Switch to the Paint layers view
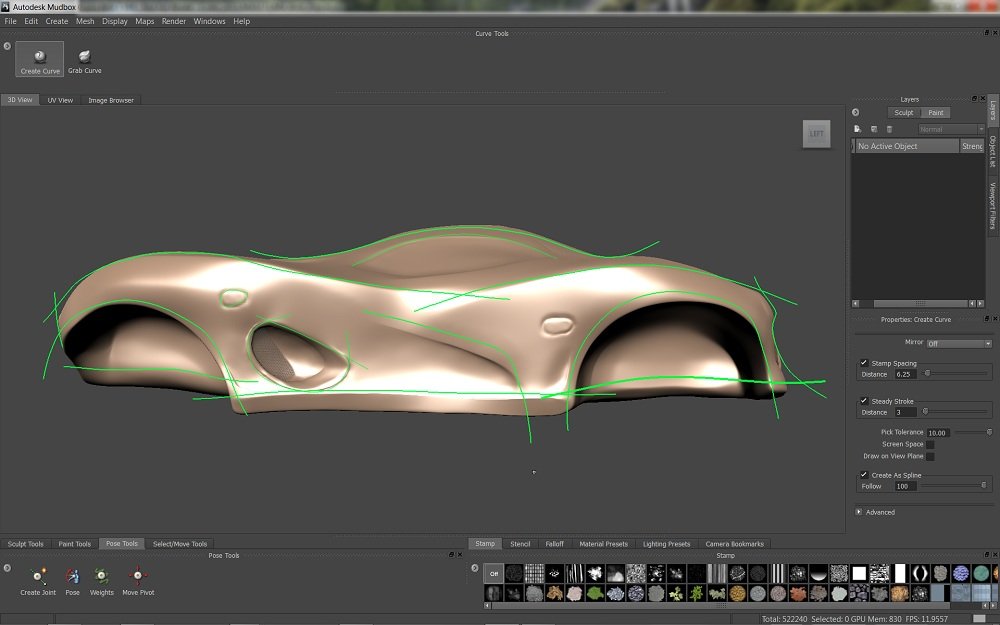Viewport: 1000px width, 625px height. click(937, 112)
